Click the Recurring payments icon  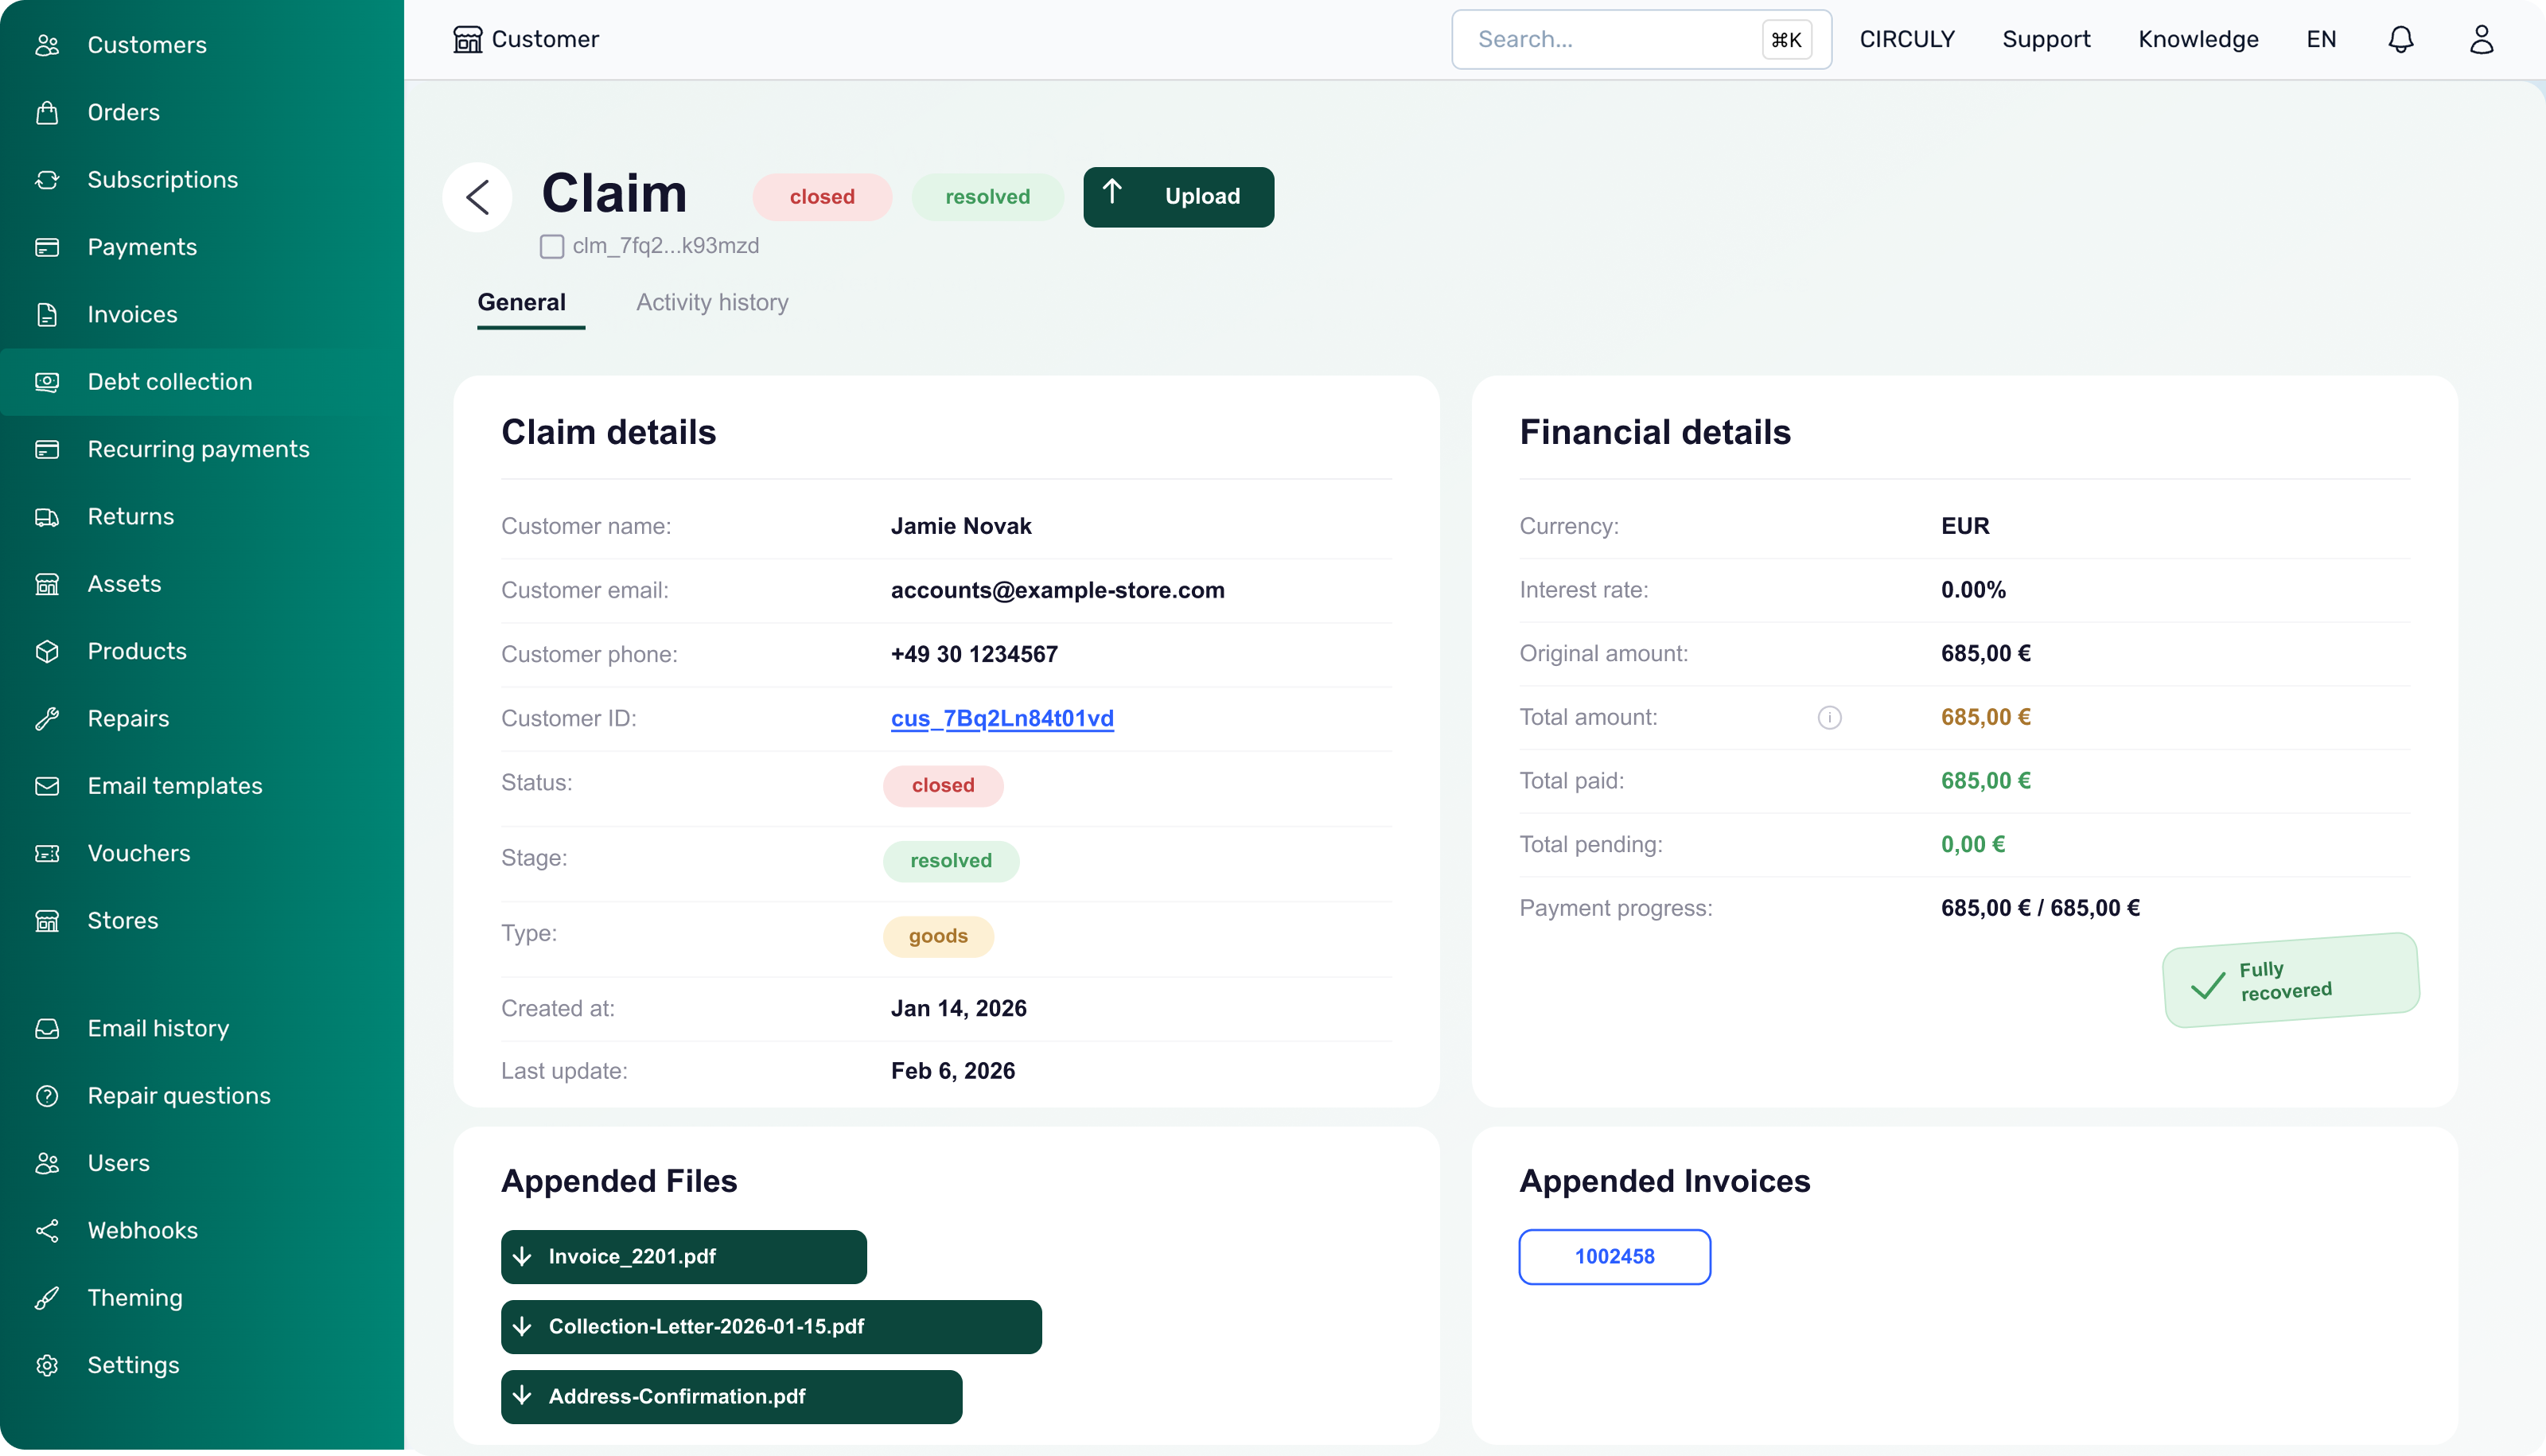tap(47, 449)
